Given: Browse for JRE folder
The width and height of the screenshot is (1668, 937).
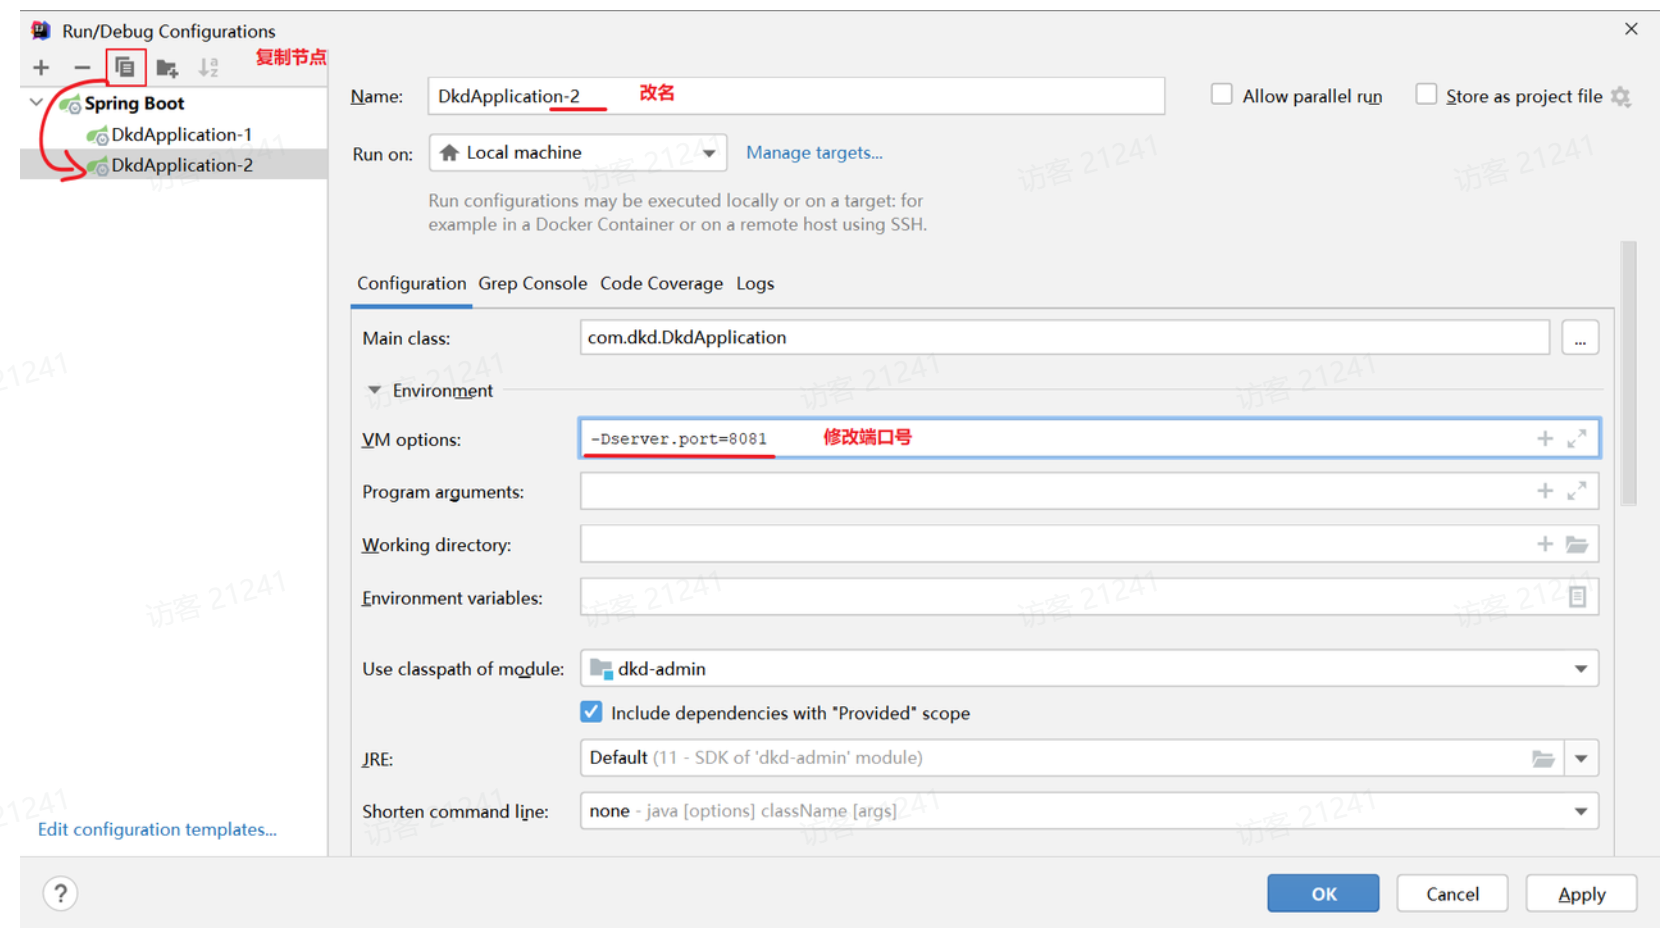Looking at the screenshot, I should click(x=1543, y=759).
